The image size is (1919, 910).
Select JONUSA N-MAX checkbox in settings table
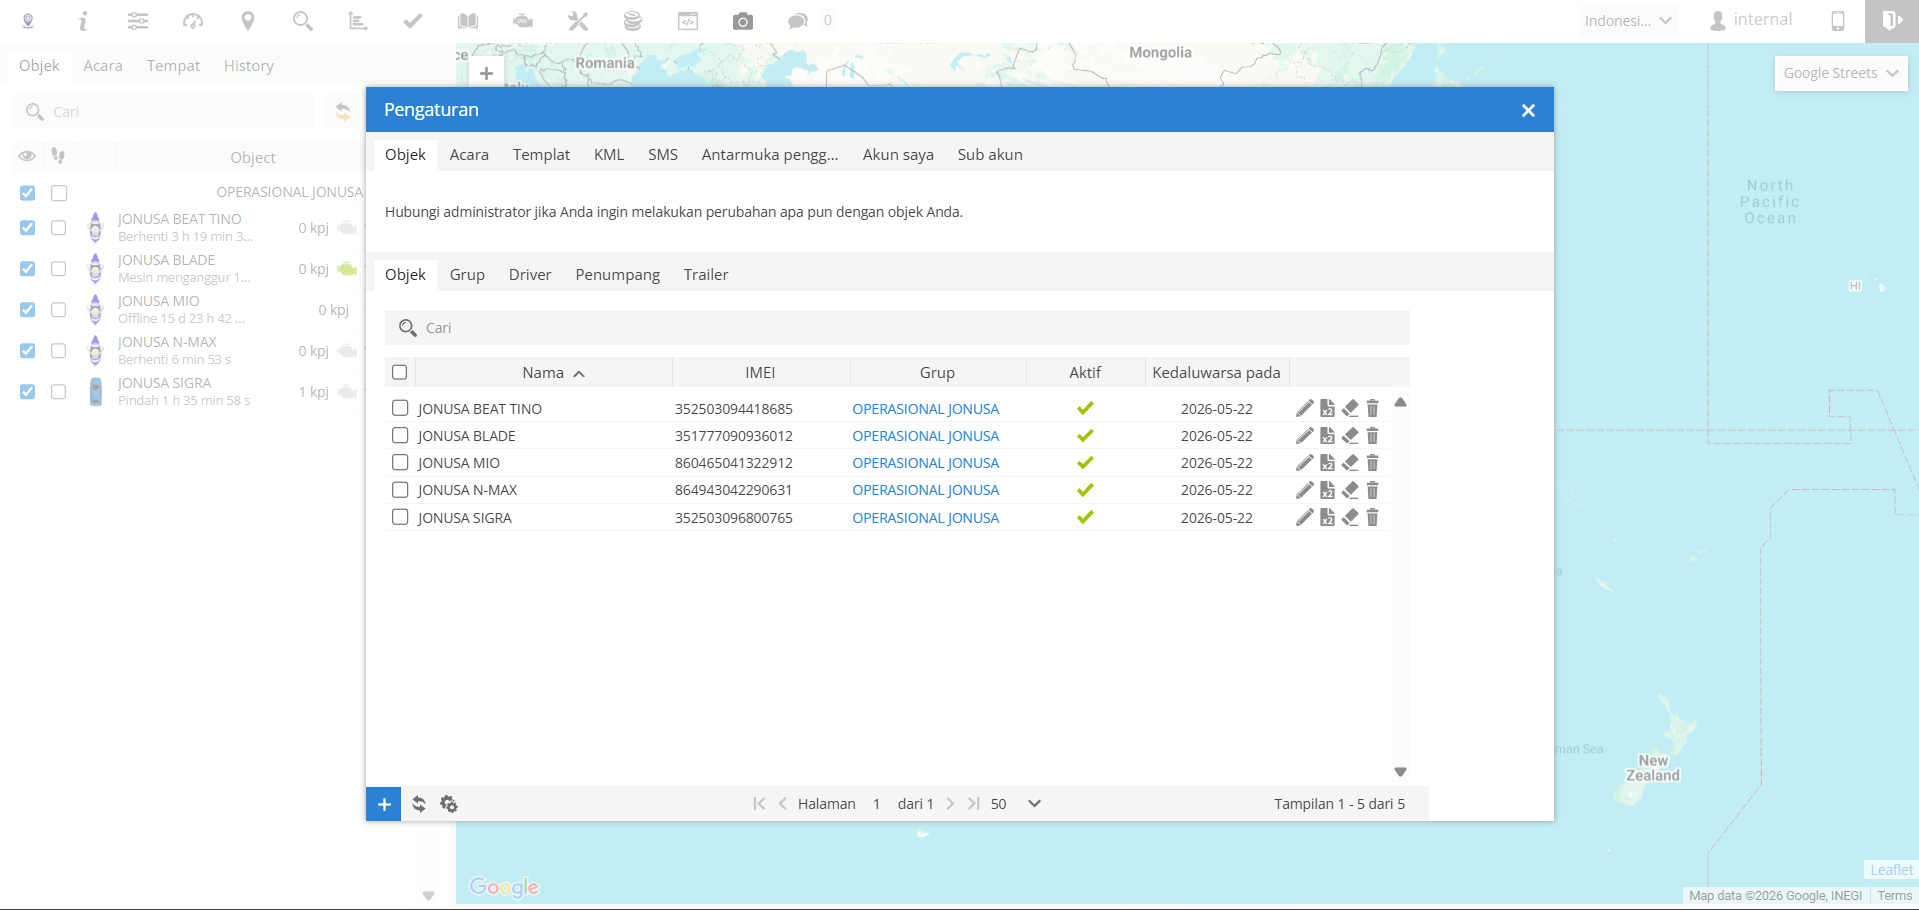(x=400, y=490)
